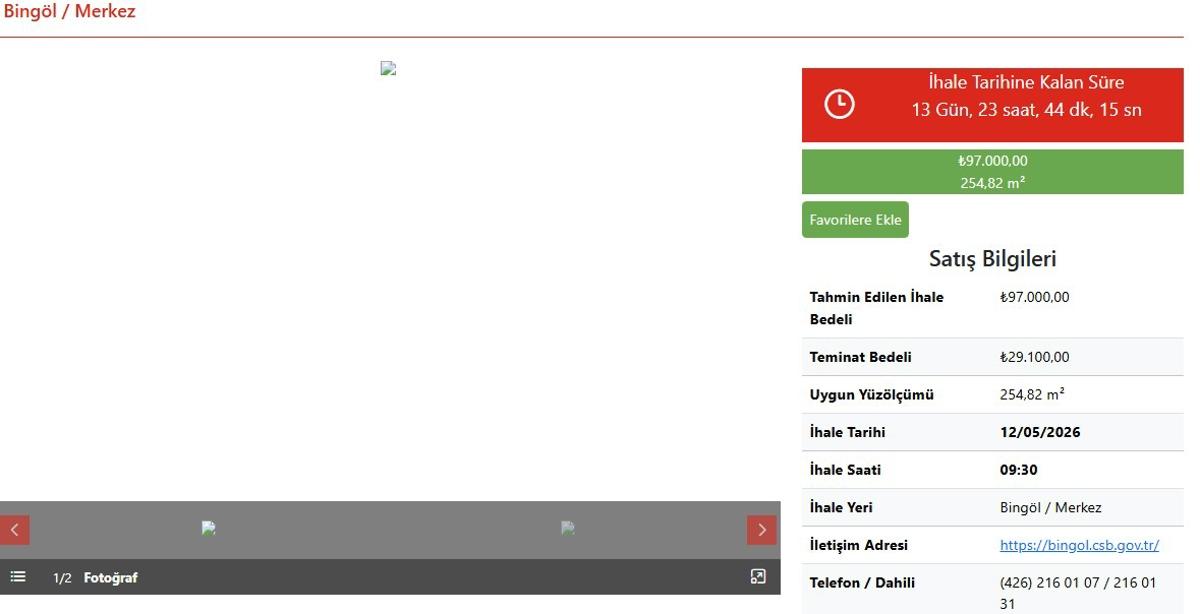This screenshot has width=1200, height=614.
Task: Click the Satış Bilgileri section heading
Action: point(992,259)
